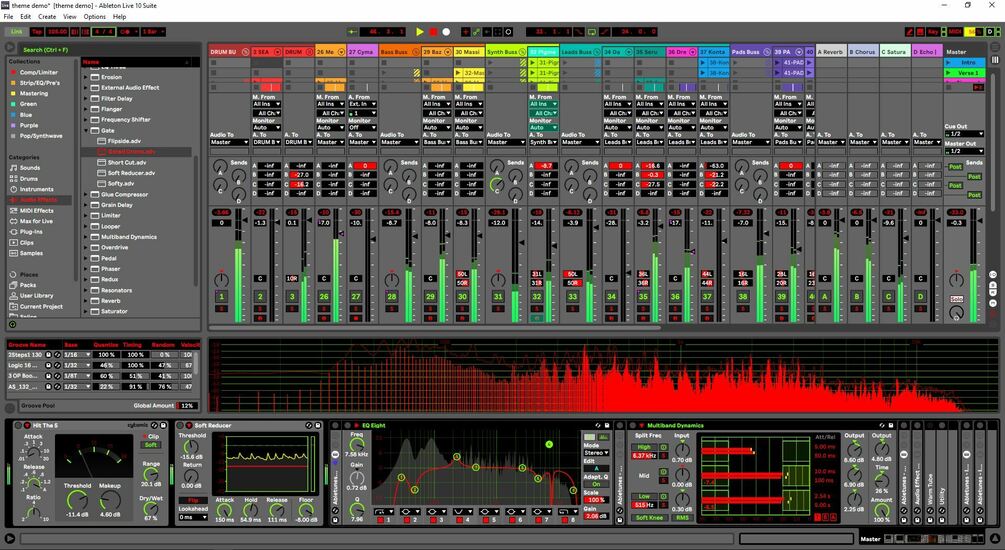Viewport: 1005px width, 550px height.
Task: Click the white arrangement record button
Action: (446, 31)
